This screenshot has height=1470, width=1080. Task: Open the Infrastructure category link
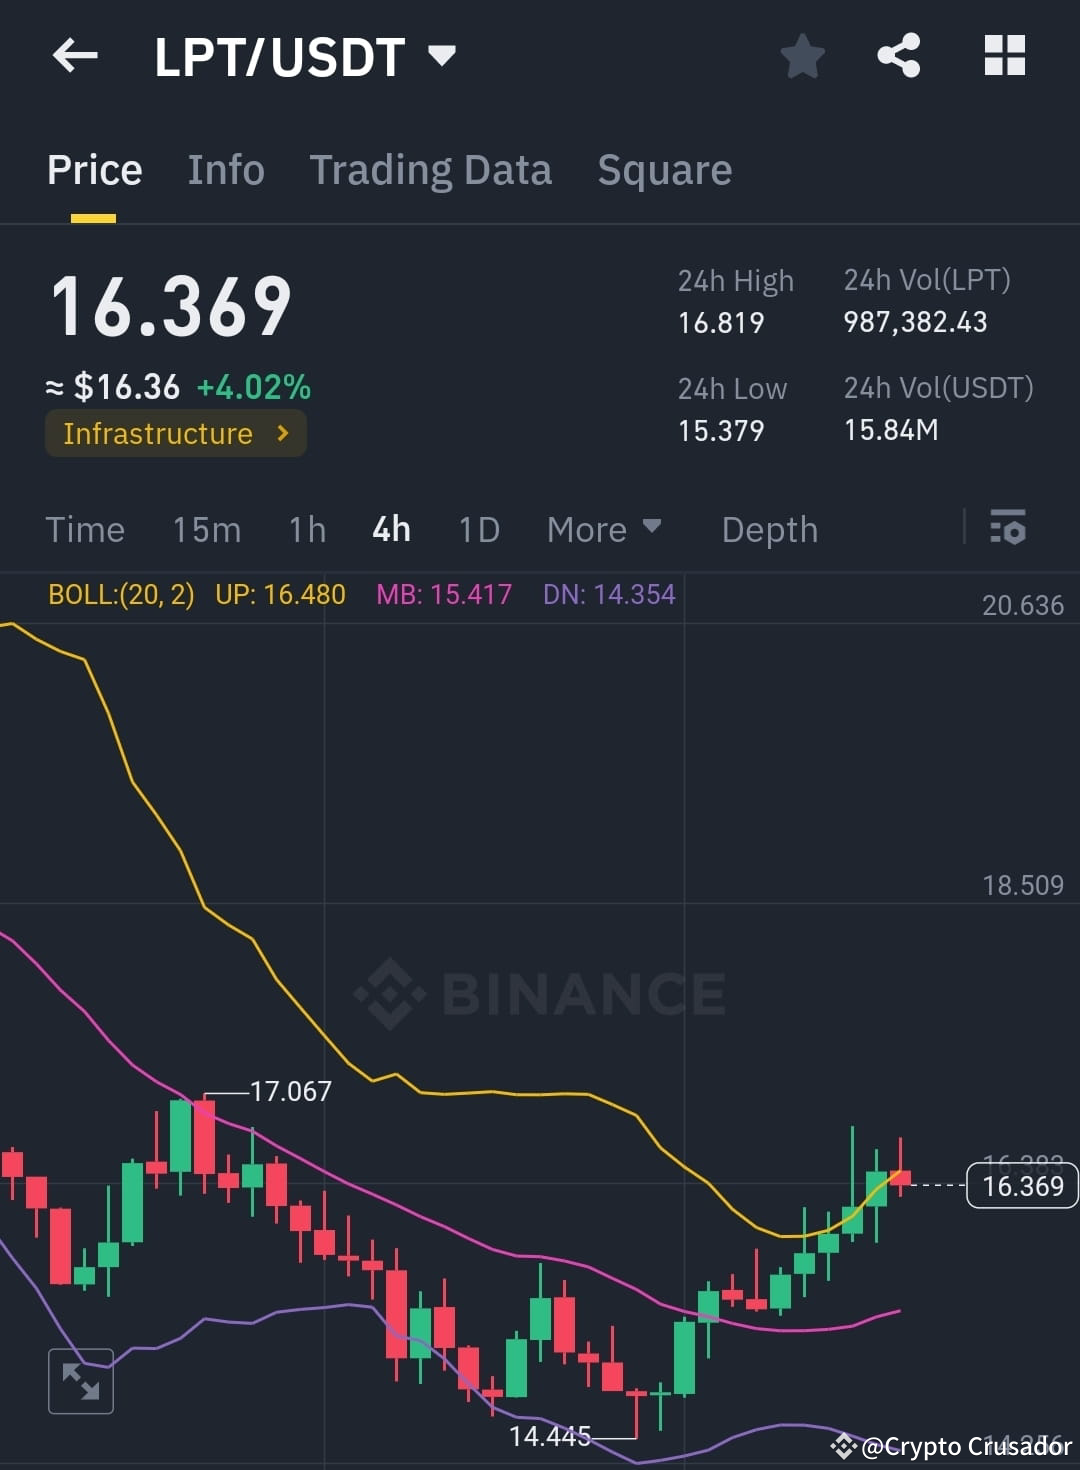[175, 433]
